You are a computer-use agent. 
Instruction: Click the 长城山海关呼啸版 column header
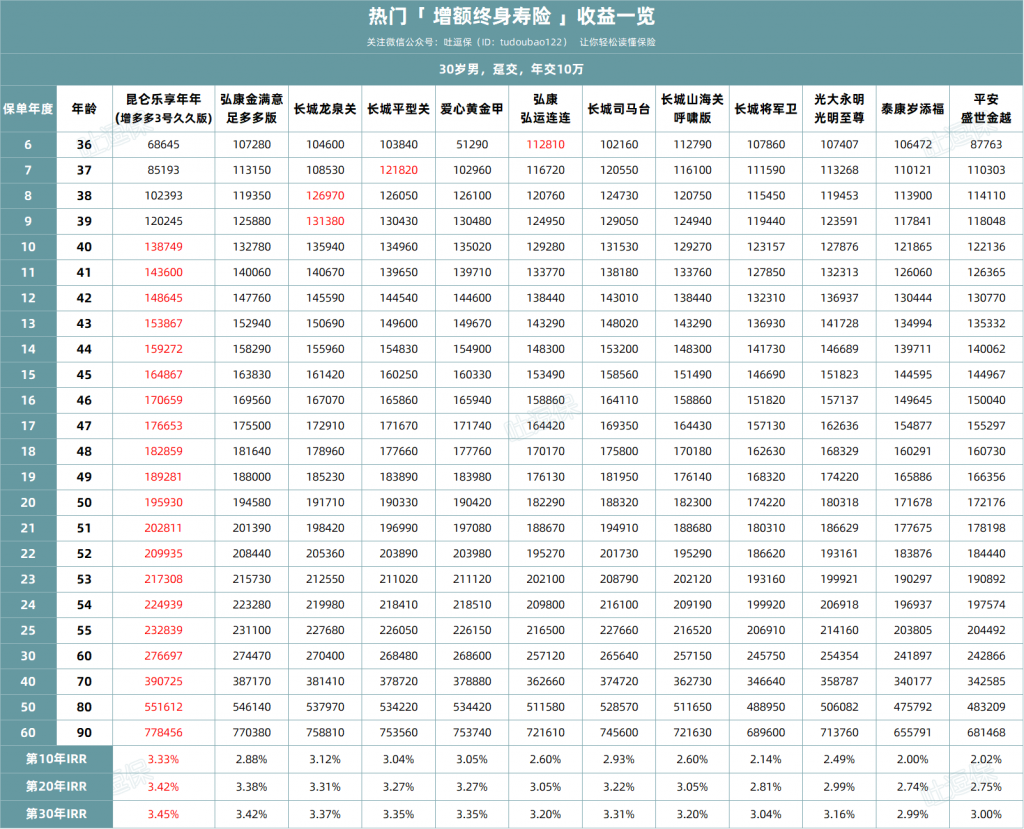coord(692,108)
